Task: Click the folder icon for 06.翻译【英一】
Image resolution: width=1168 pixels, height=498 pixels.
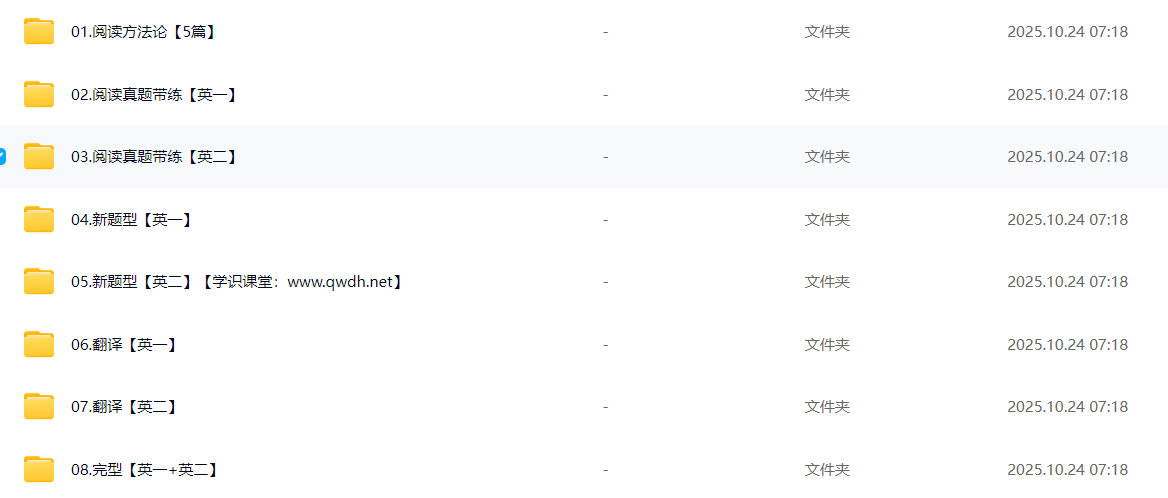Action: [x=39, y=345]
